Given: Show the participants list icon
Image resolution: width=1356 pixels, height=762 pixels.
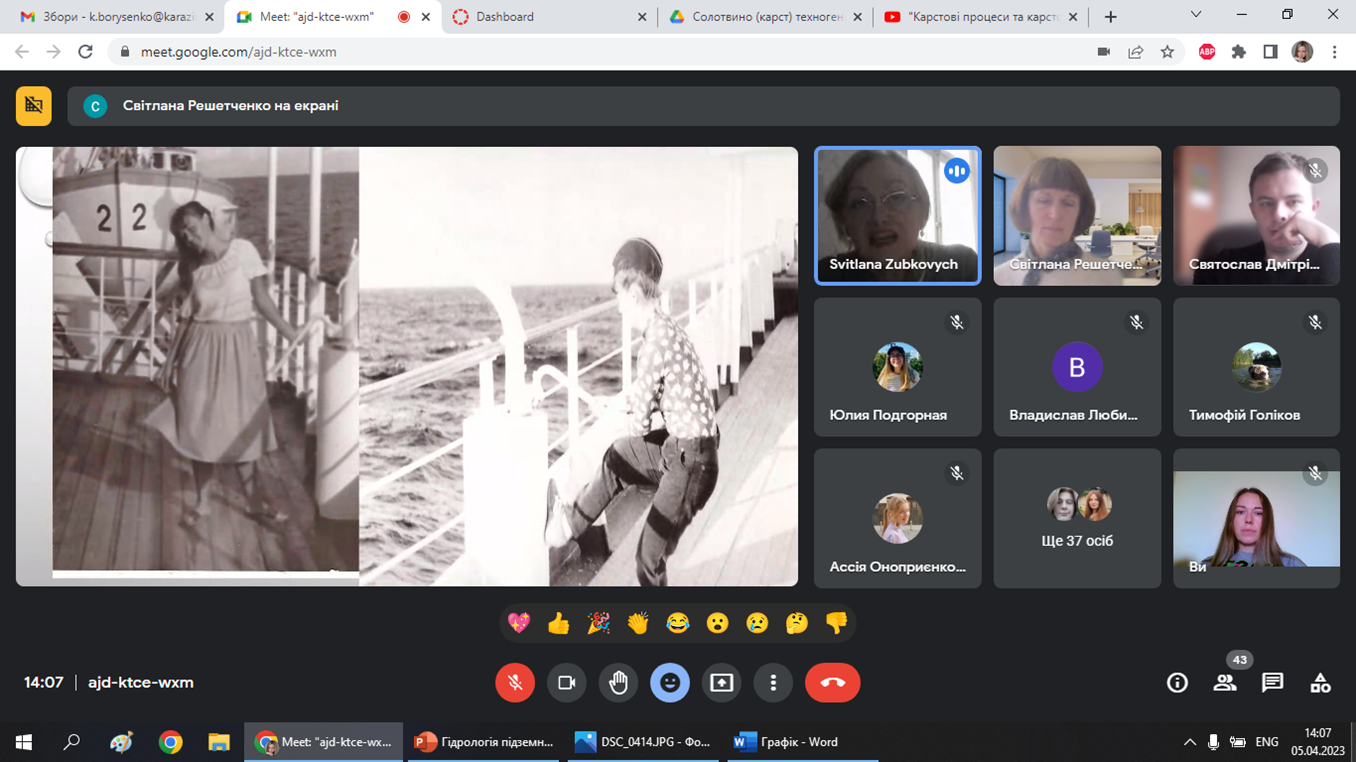Looking at the screenshot, I should point(1225,683).
